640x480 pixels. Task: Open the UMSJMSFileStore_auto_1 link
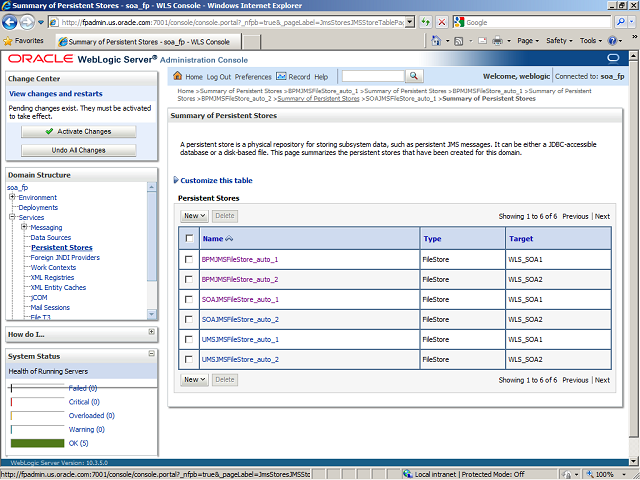240,339
